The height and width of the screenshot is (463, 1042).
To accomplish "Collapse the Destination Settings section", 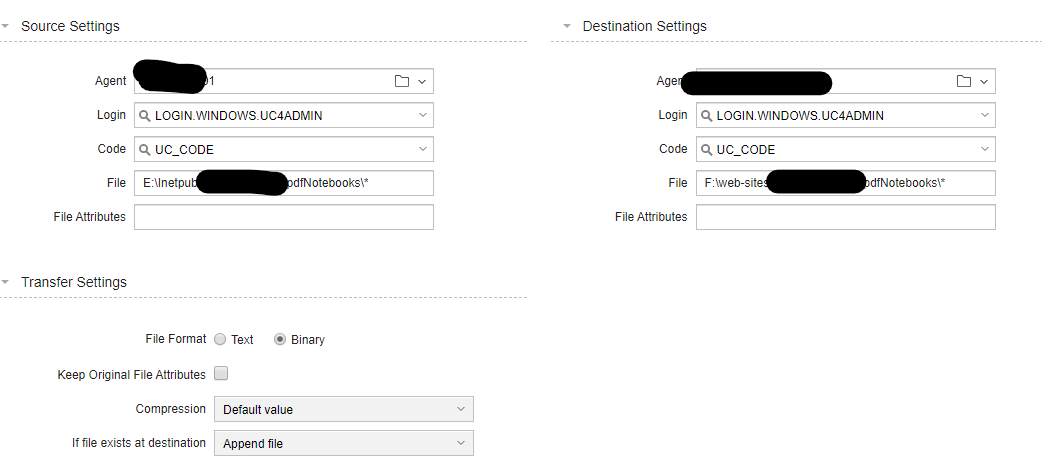I will click(x=567, y=26).
